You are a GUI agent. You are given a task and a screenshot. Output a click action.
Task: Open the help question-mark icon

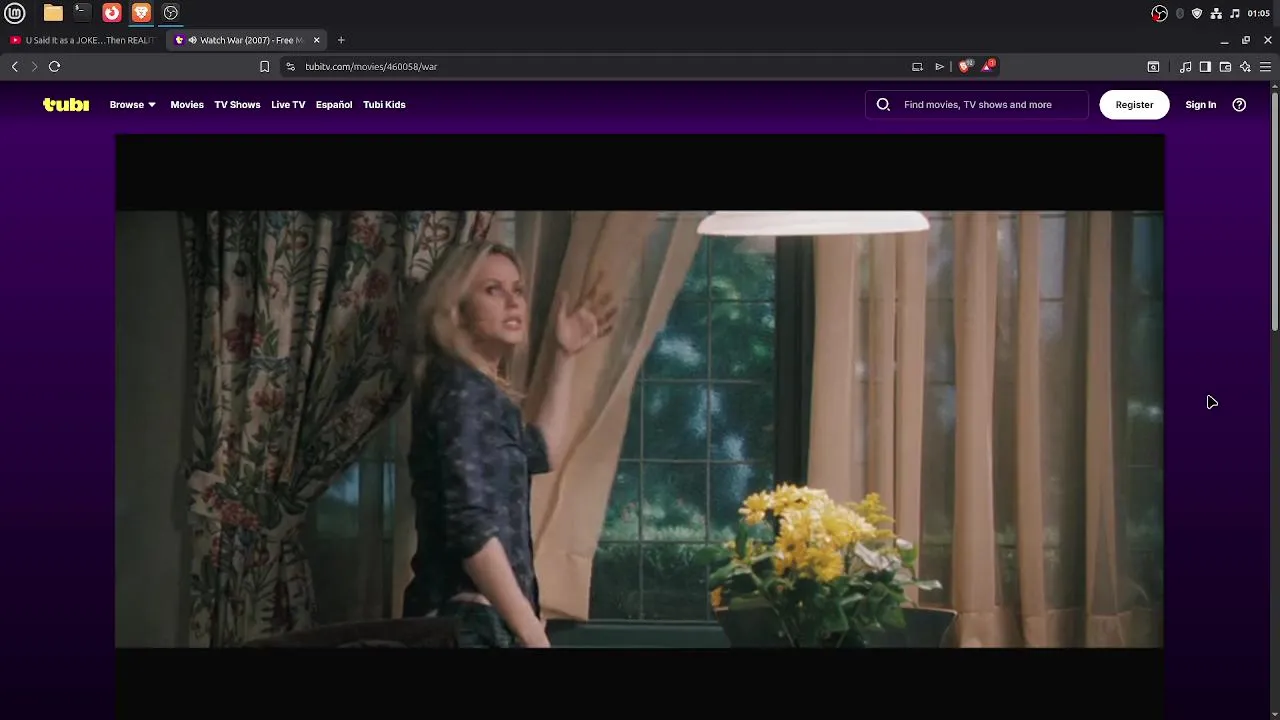coord(1239,104)
